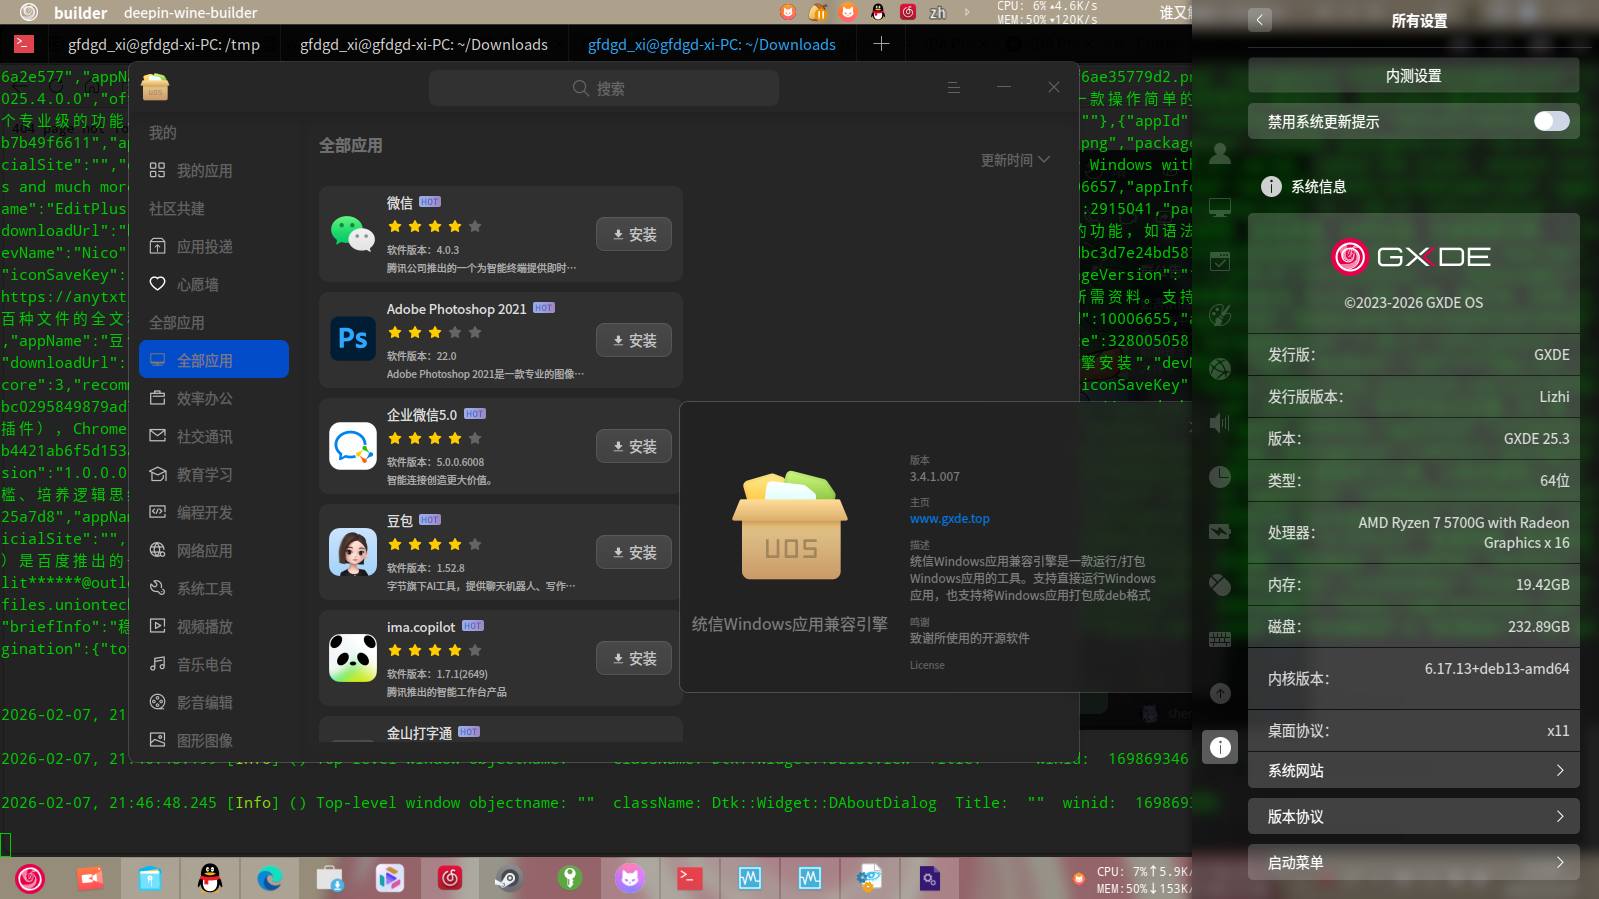Launch Steam from the taskbar
Image resolution: width=1599 pixels, height=899 pixels.
(x=509, y=879)
